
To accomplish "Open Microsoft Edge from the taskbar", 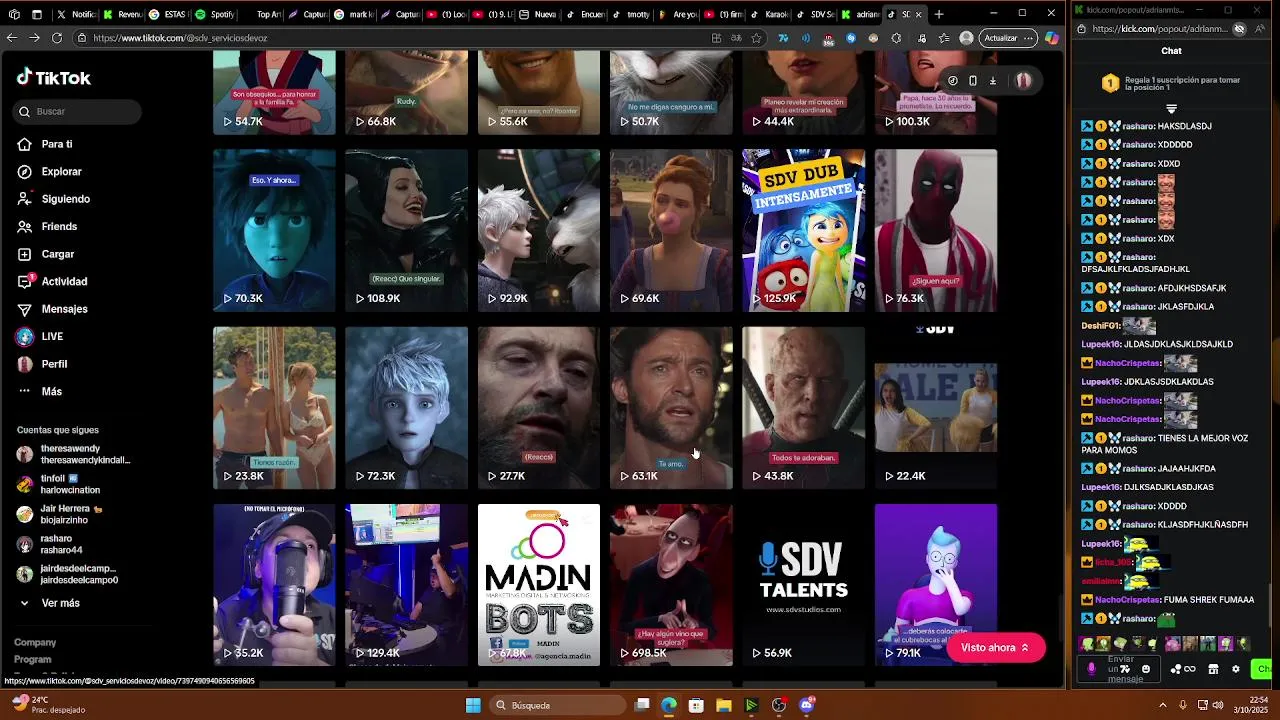I will (668, 705).
